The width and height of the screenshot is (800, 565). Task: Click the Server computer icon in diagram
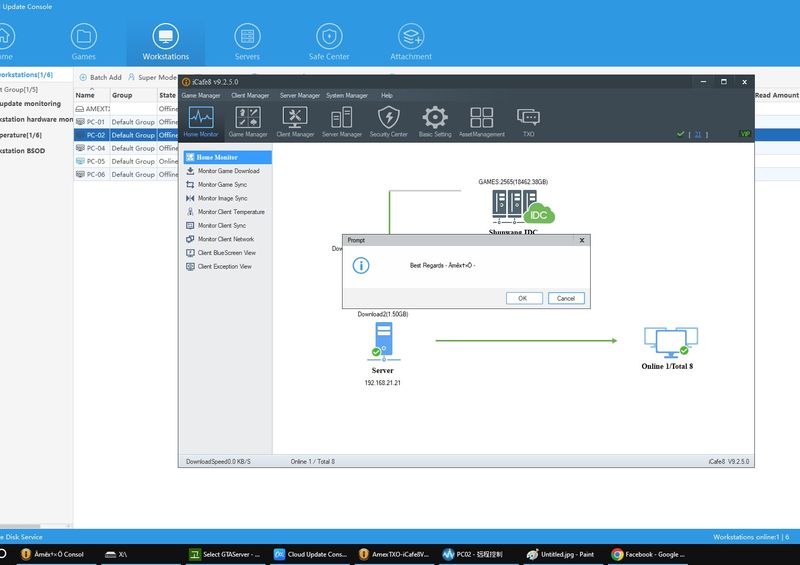(383, 341)
